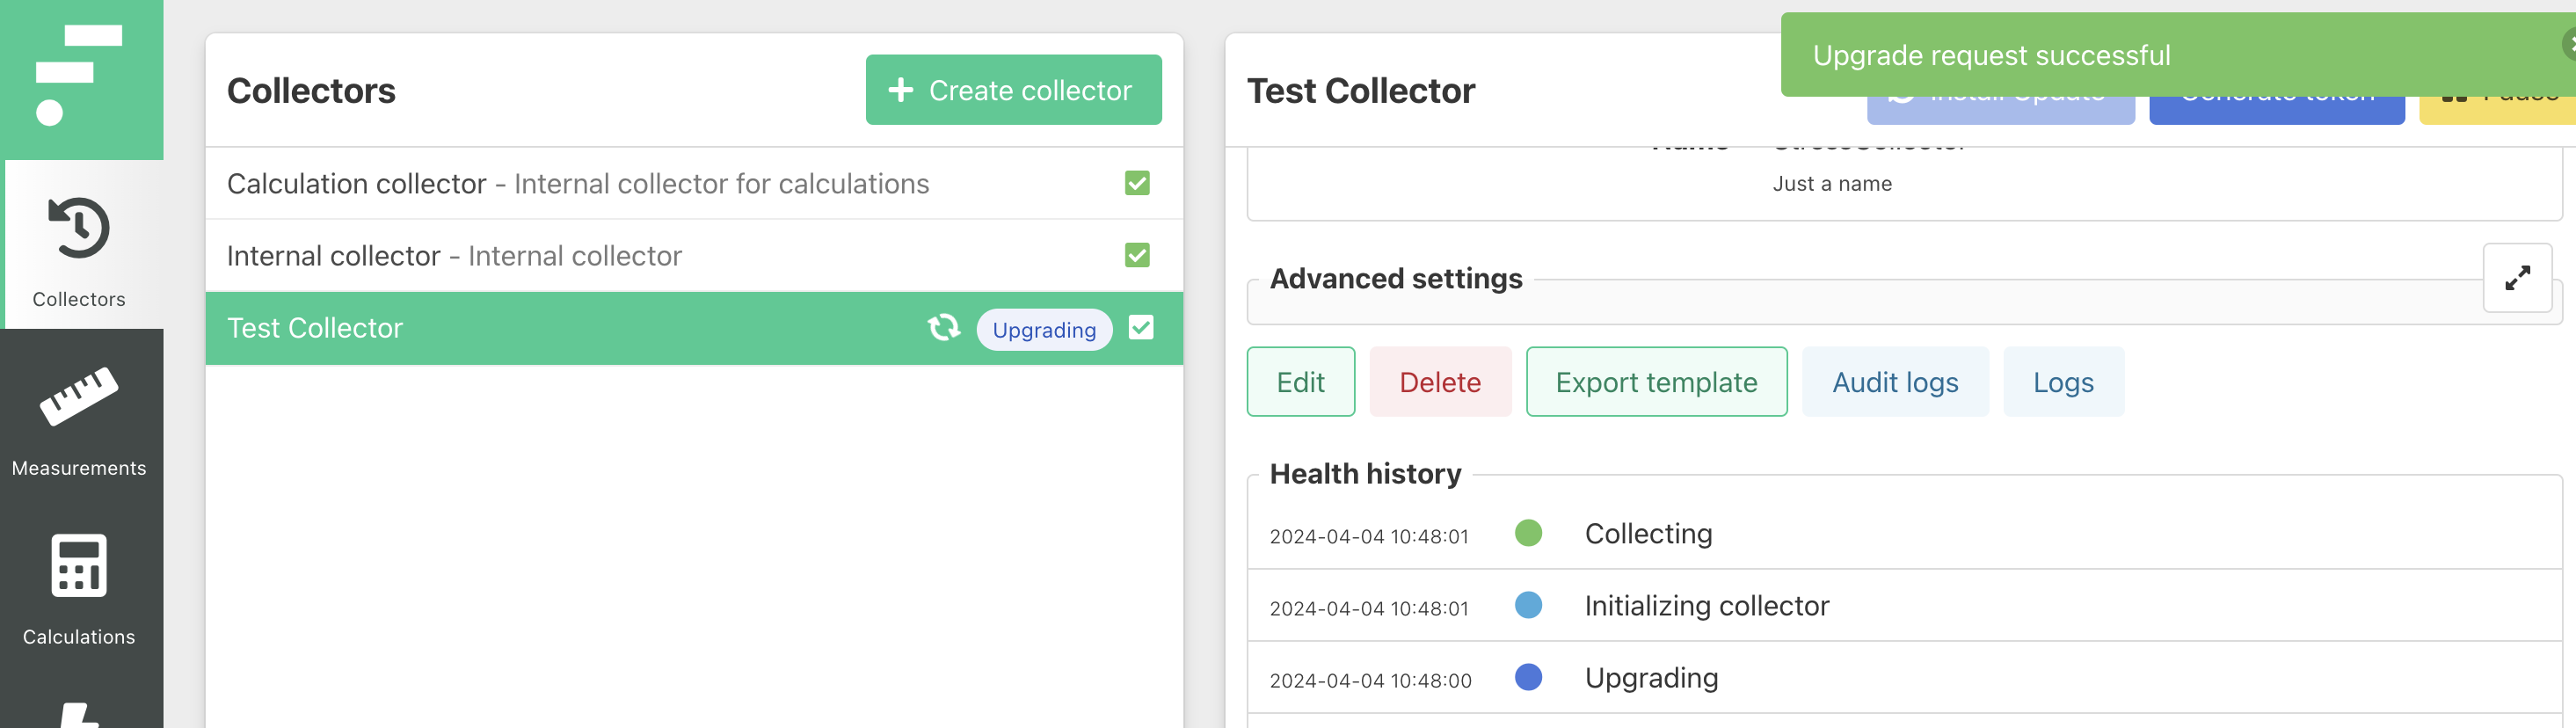The width and height of the screenshot is (2576, 728).
Task: Click the Delete button
Action: (1440, 381)
